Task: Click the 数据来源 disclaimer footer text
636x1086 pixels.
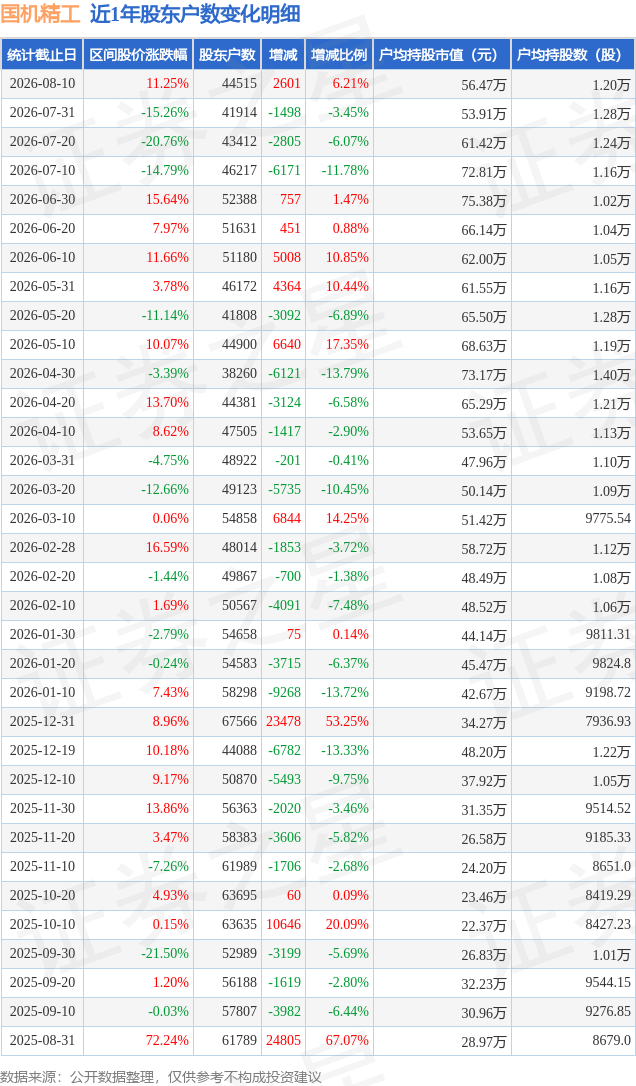Action: [x=161, y=1076]
